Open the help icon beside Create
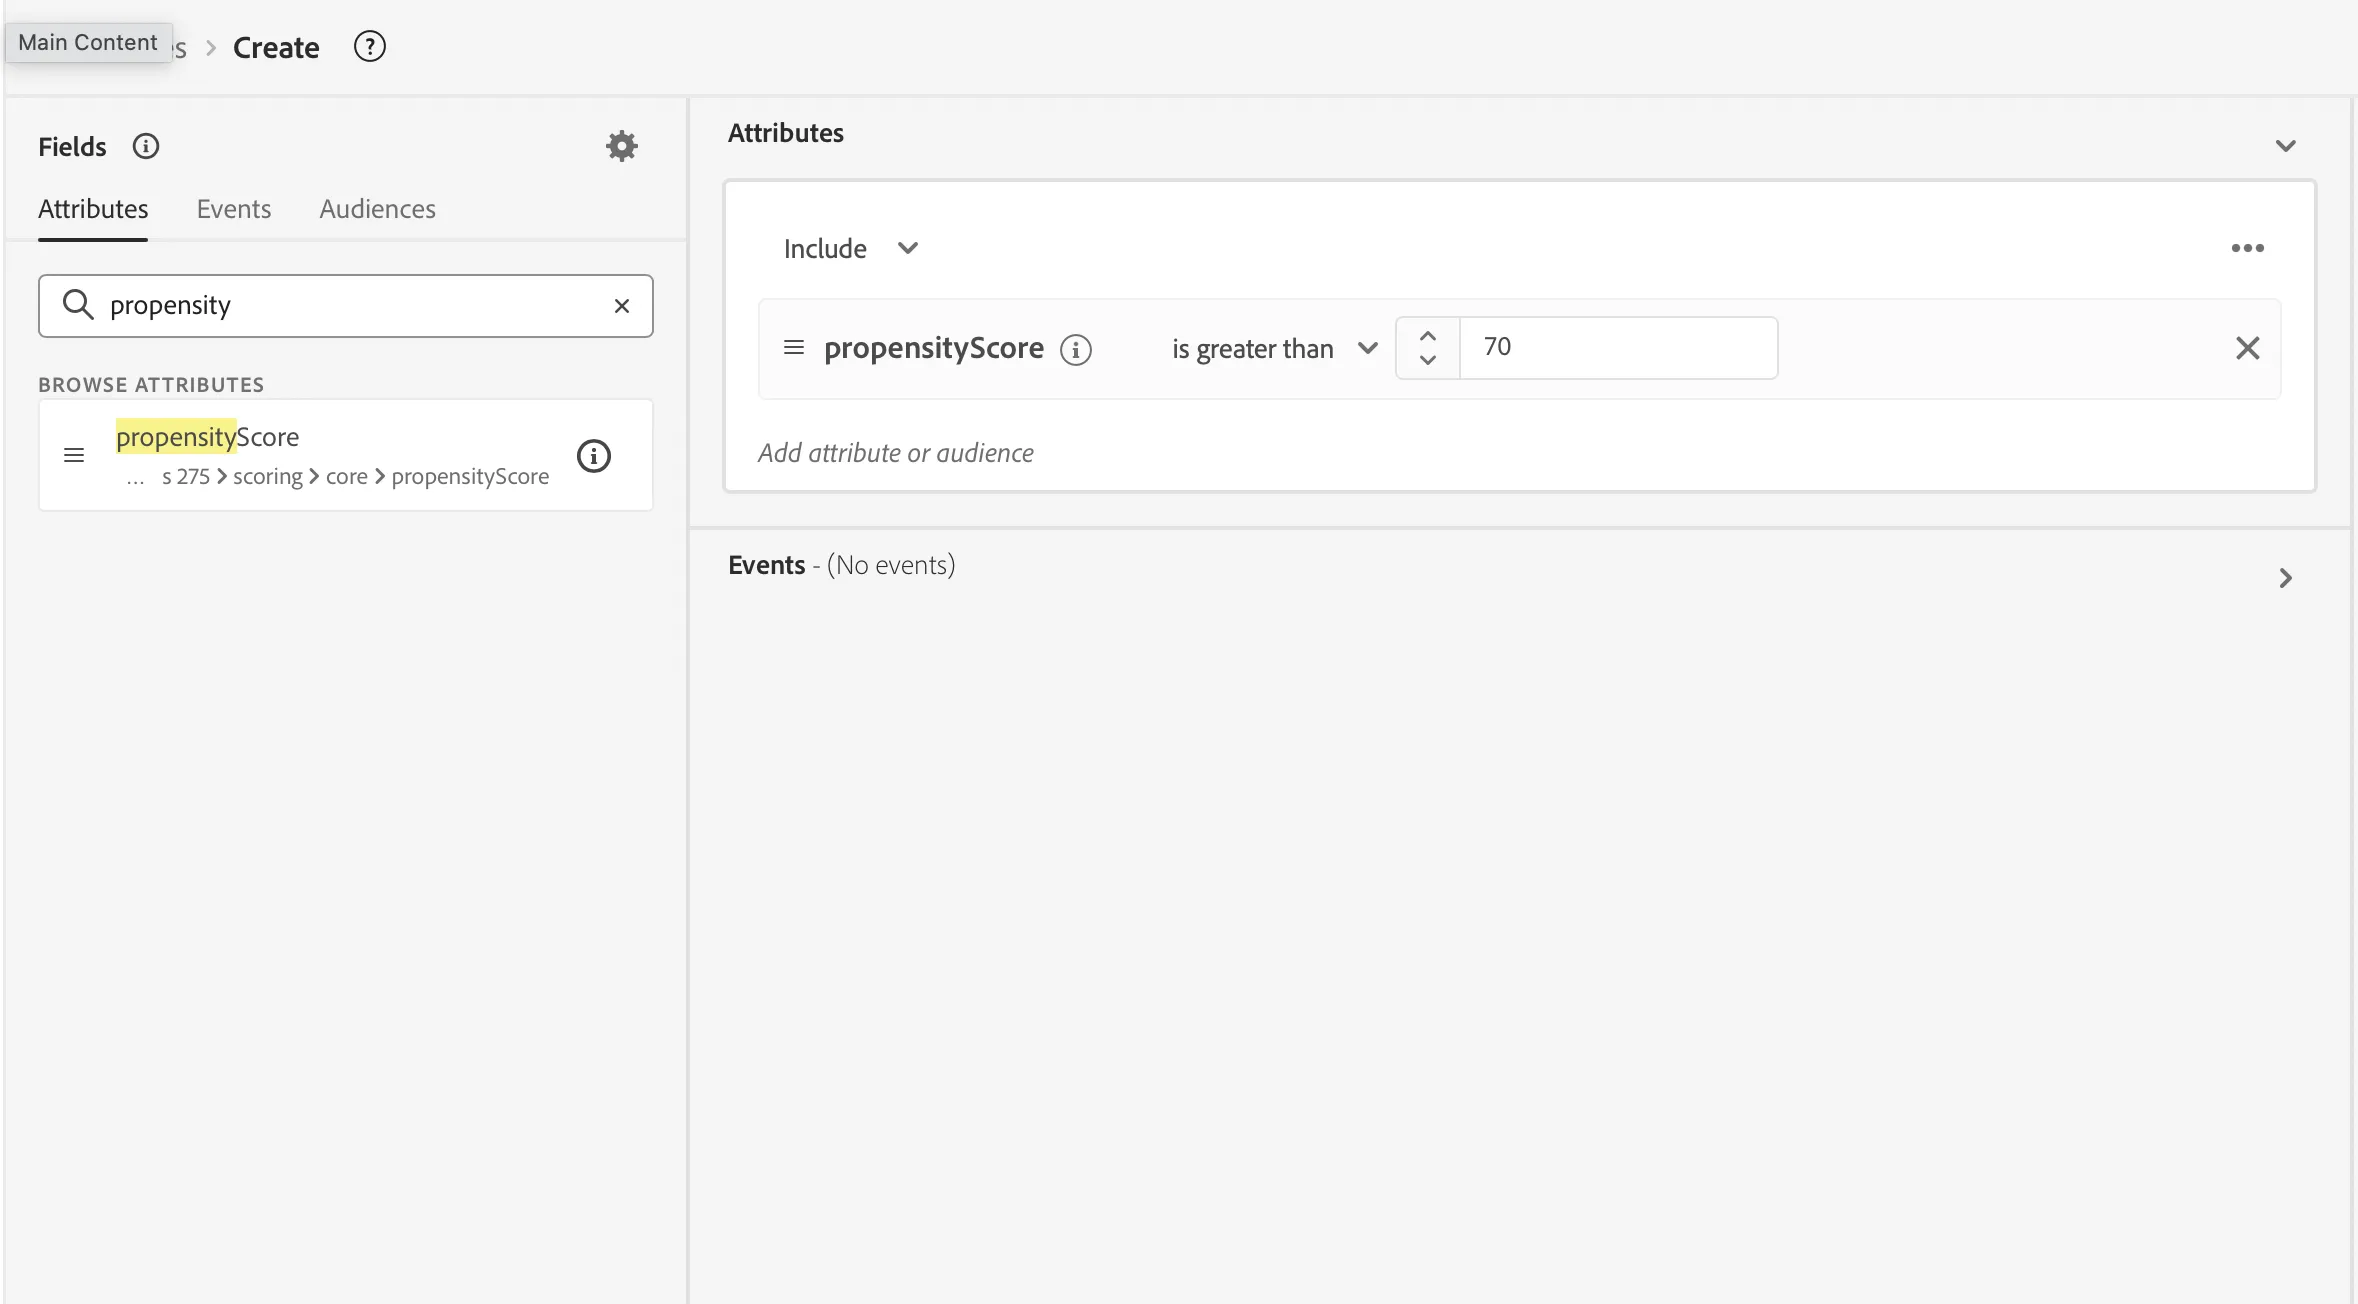 coord(370,46)
